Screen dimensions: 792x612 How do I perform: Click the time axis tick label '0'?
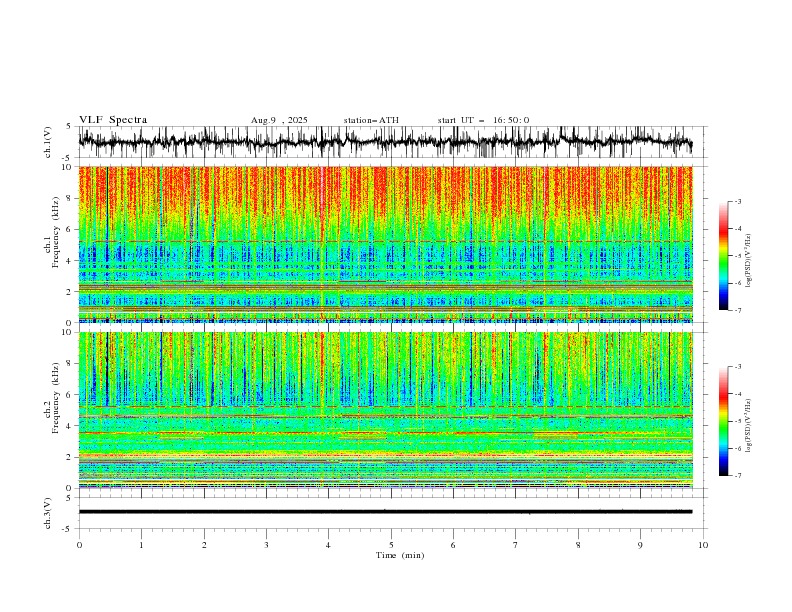point(79,545)
